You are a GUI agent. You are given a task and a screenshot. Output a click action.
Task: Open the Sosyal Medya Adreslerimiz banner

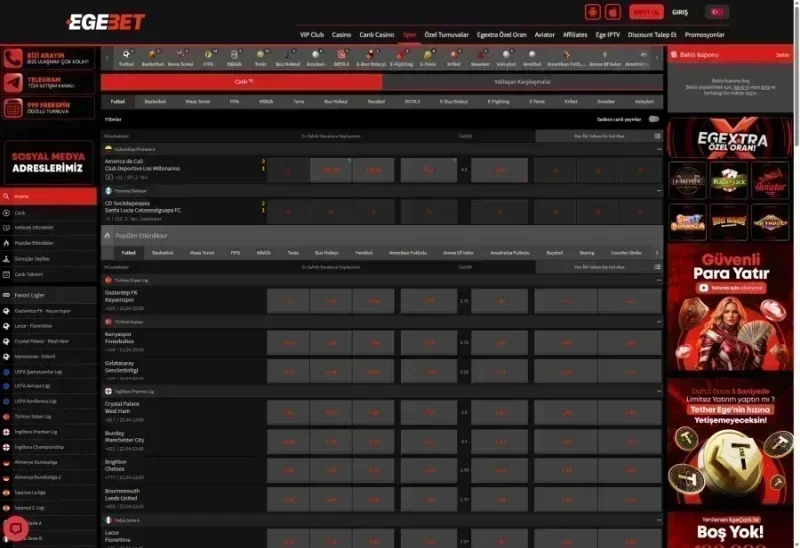(48, 162)
